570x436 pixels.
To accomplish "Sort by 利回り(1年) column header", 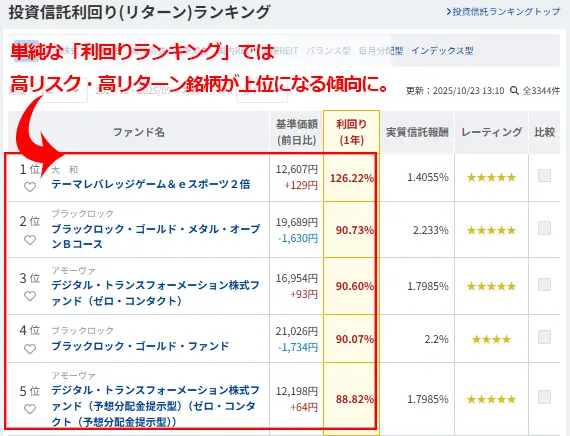I will (352, 132).
